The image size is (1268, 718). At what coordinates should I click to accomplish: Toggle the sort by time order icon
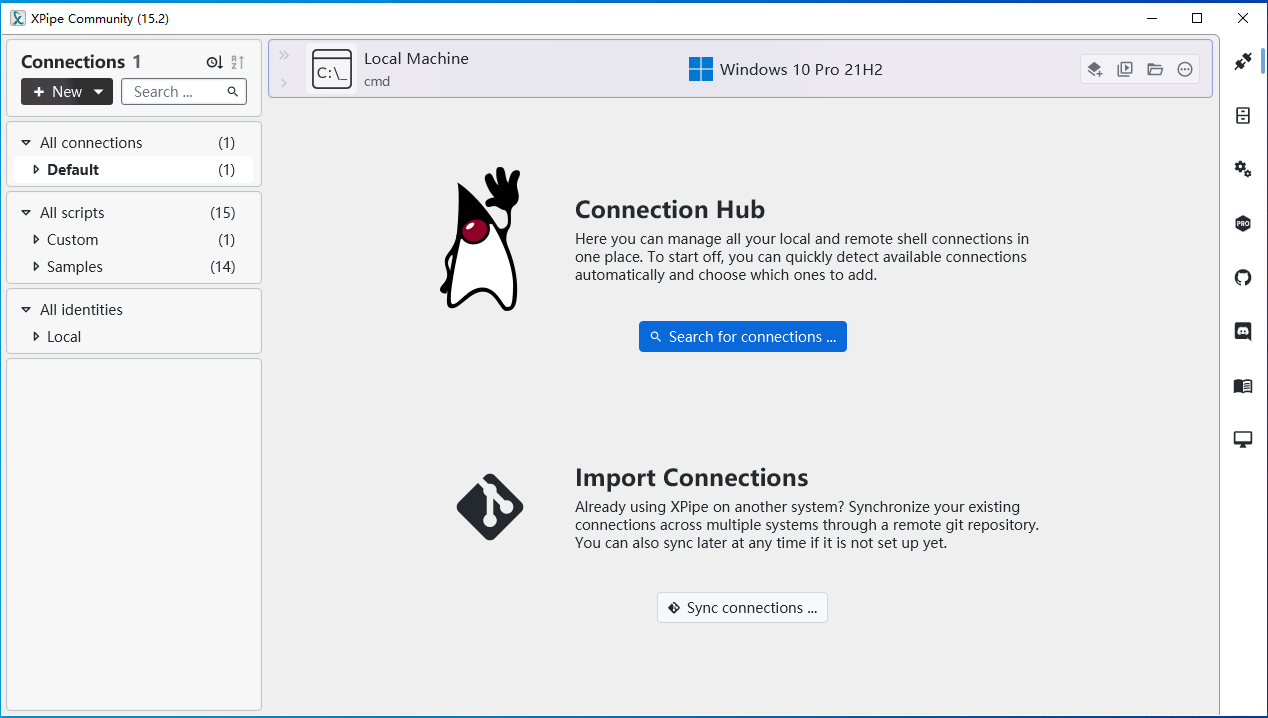tap(214, 62)
